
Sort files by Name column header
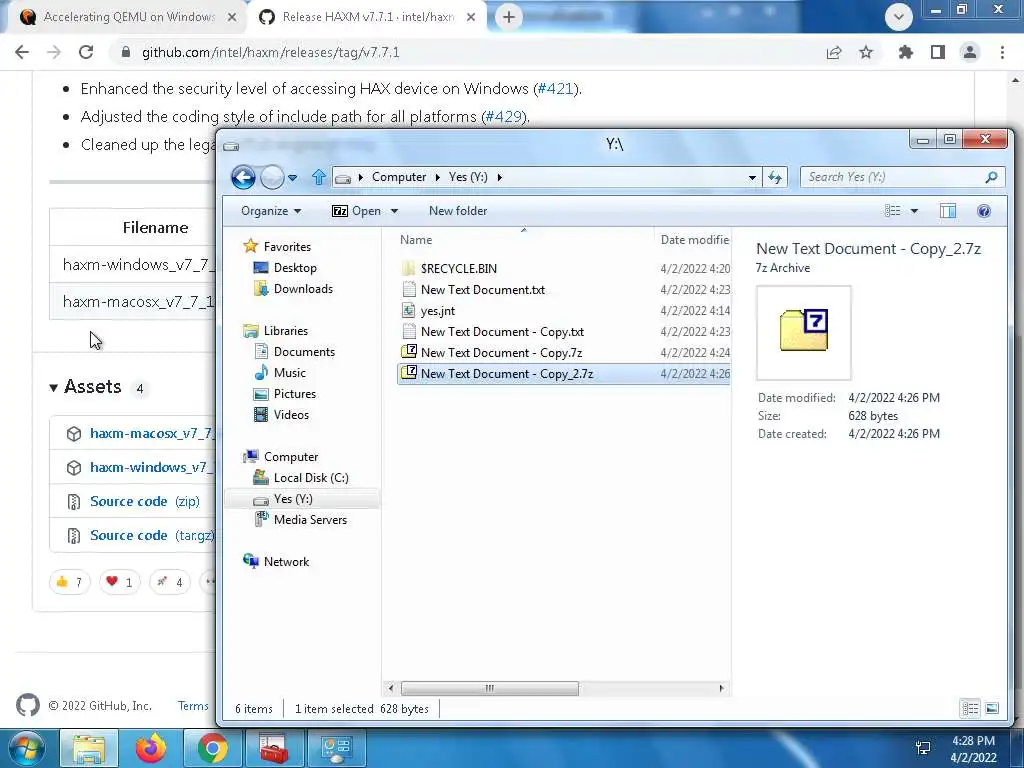(416, 240)
